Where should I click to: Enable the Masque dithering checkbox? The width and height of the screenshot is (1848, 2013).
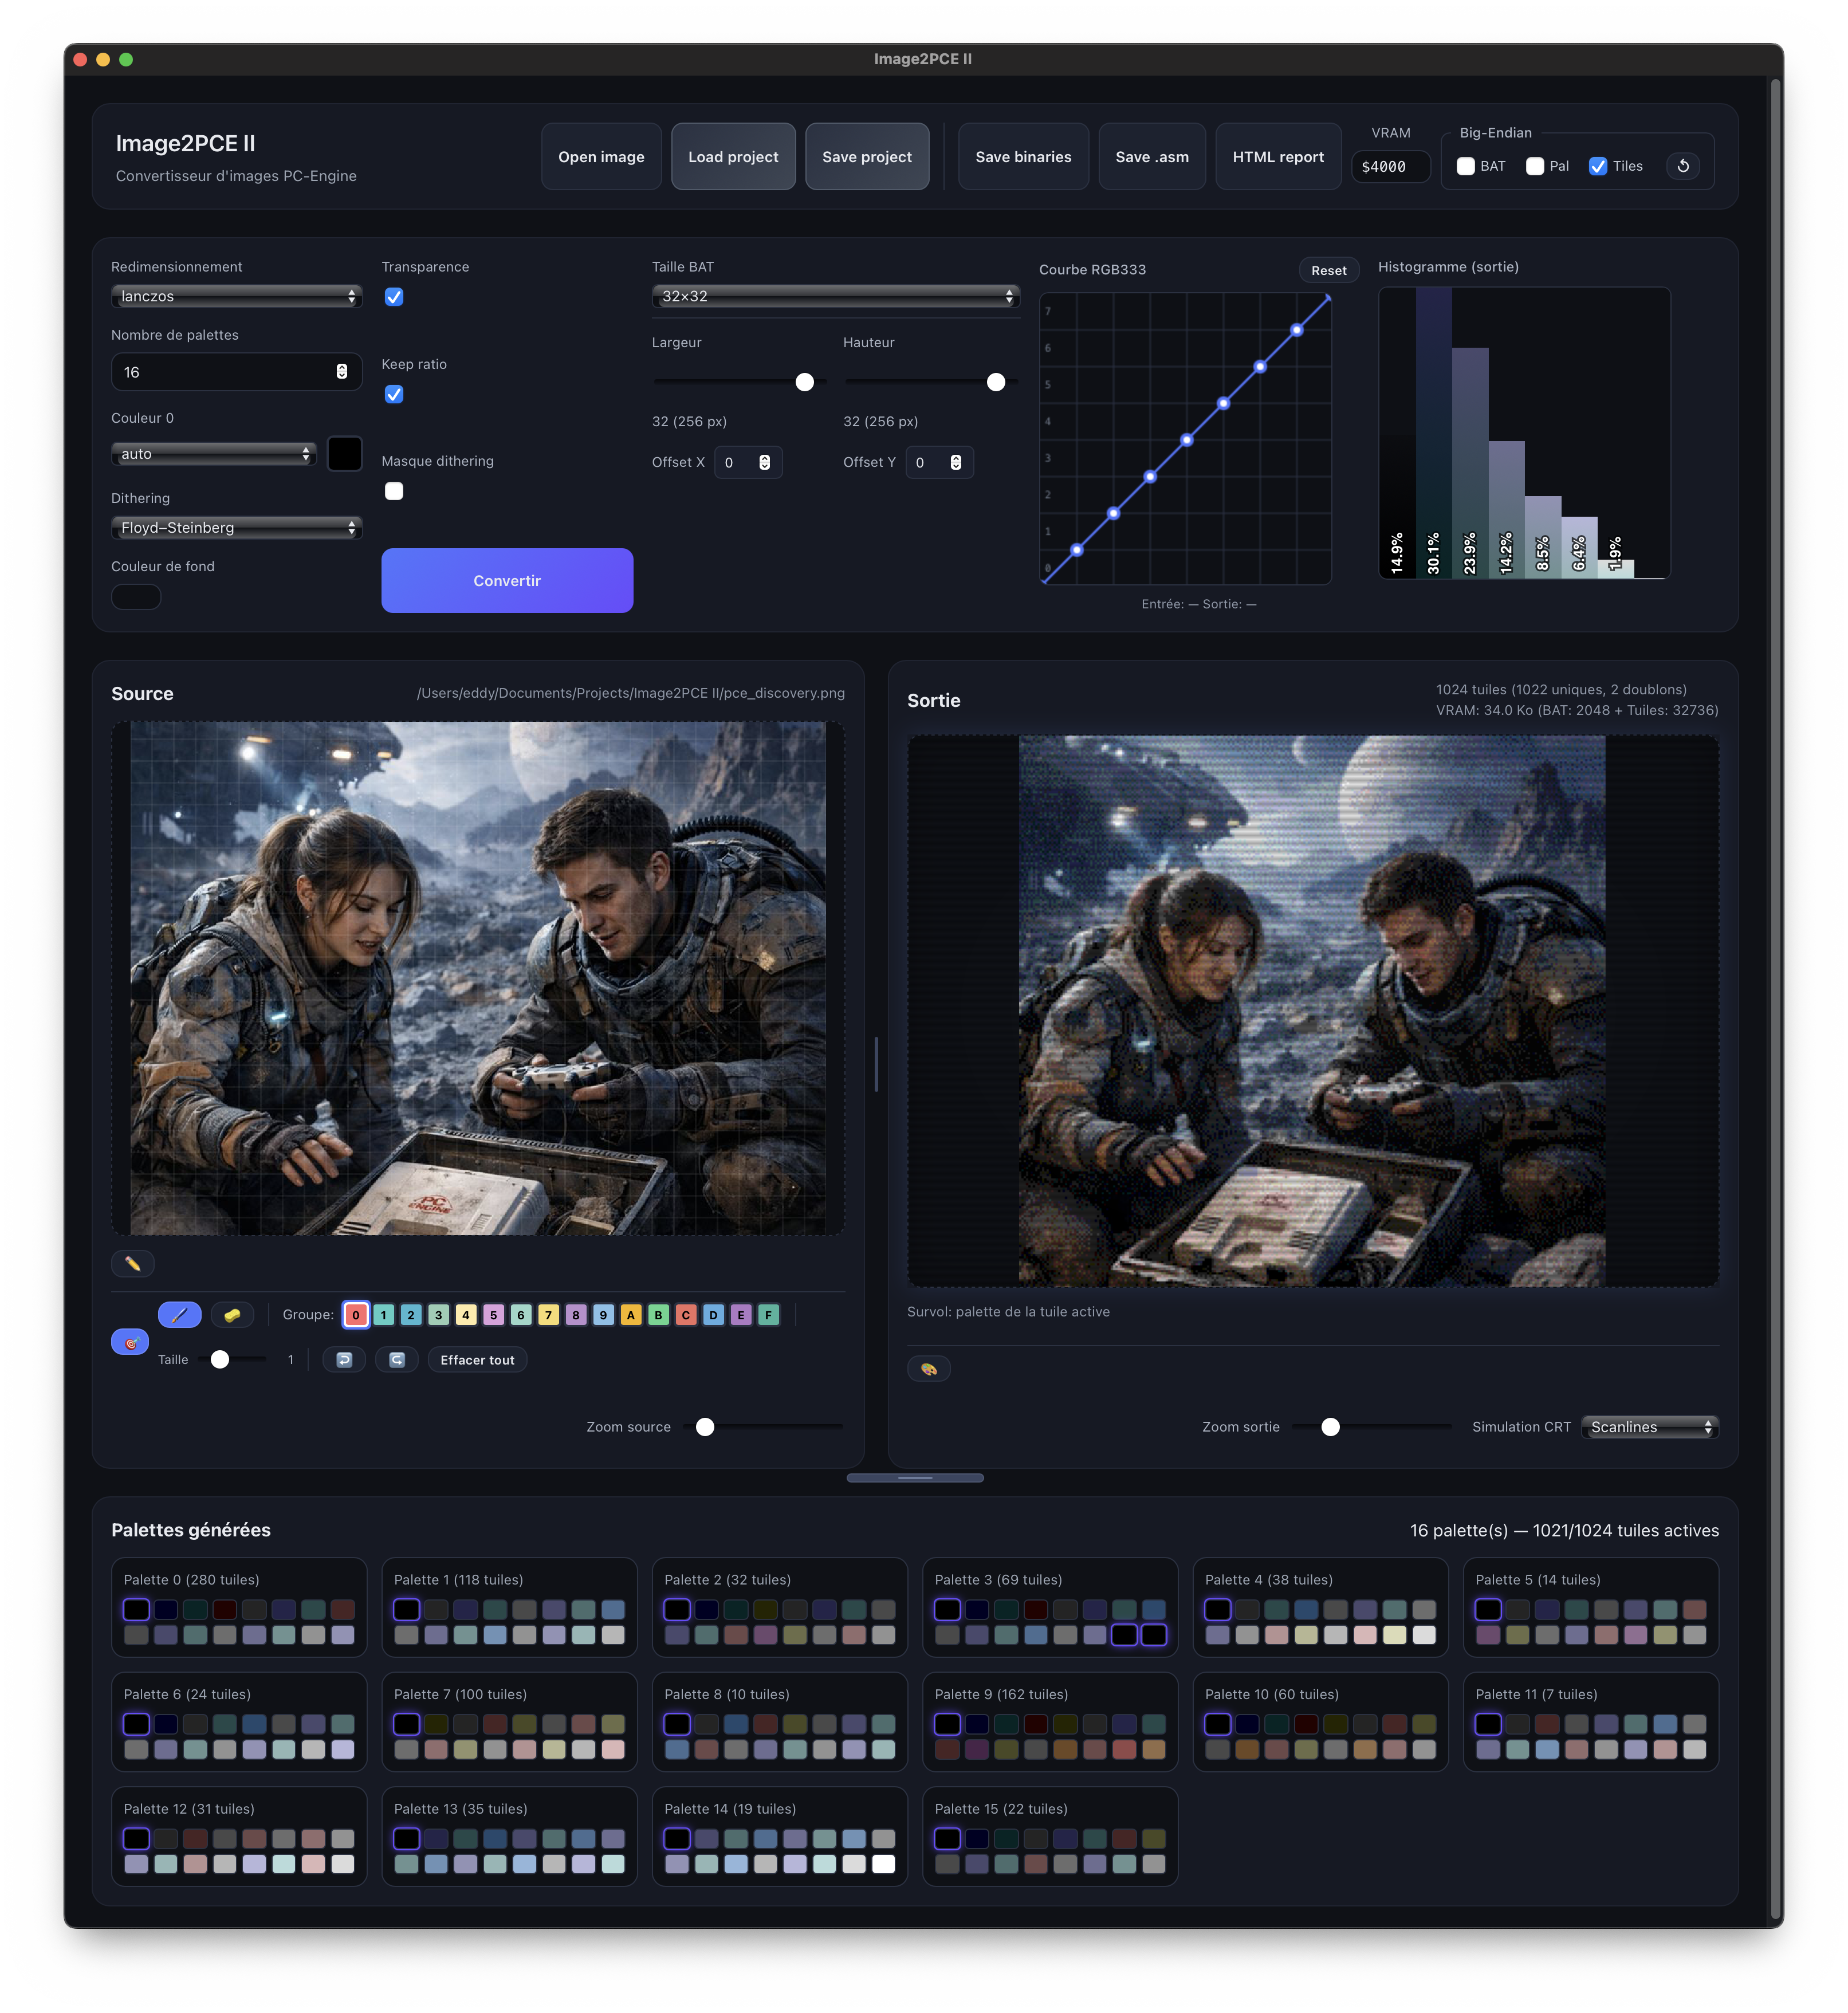click(394, 491)
